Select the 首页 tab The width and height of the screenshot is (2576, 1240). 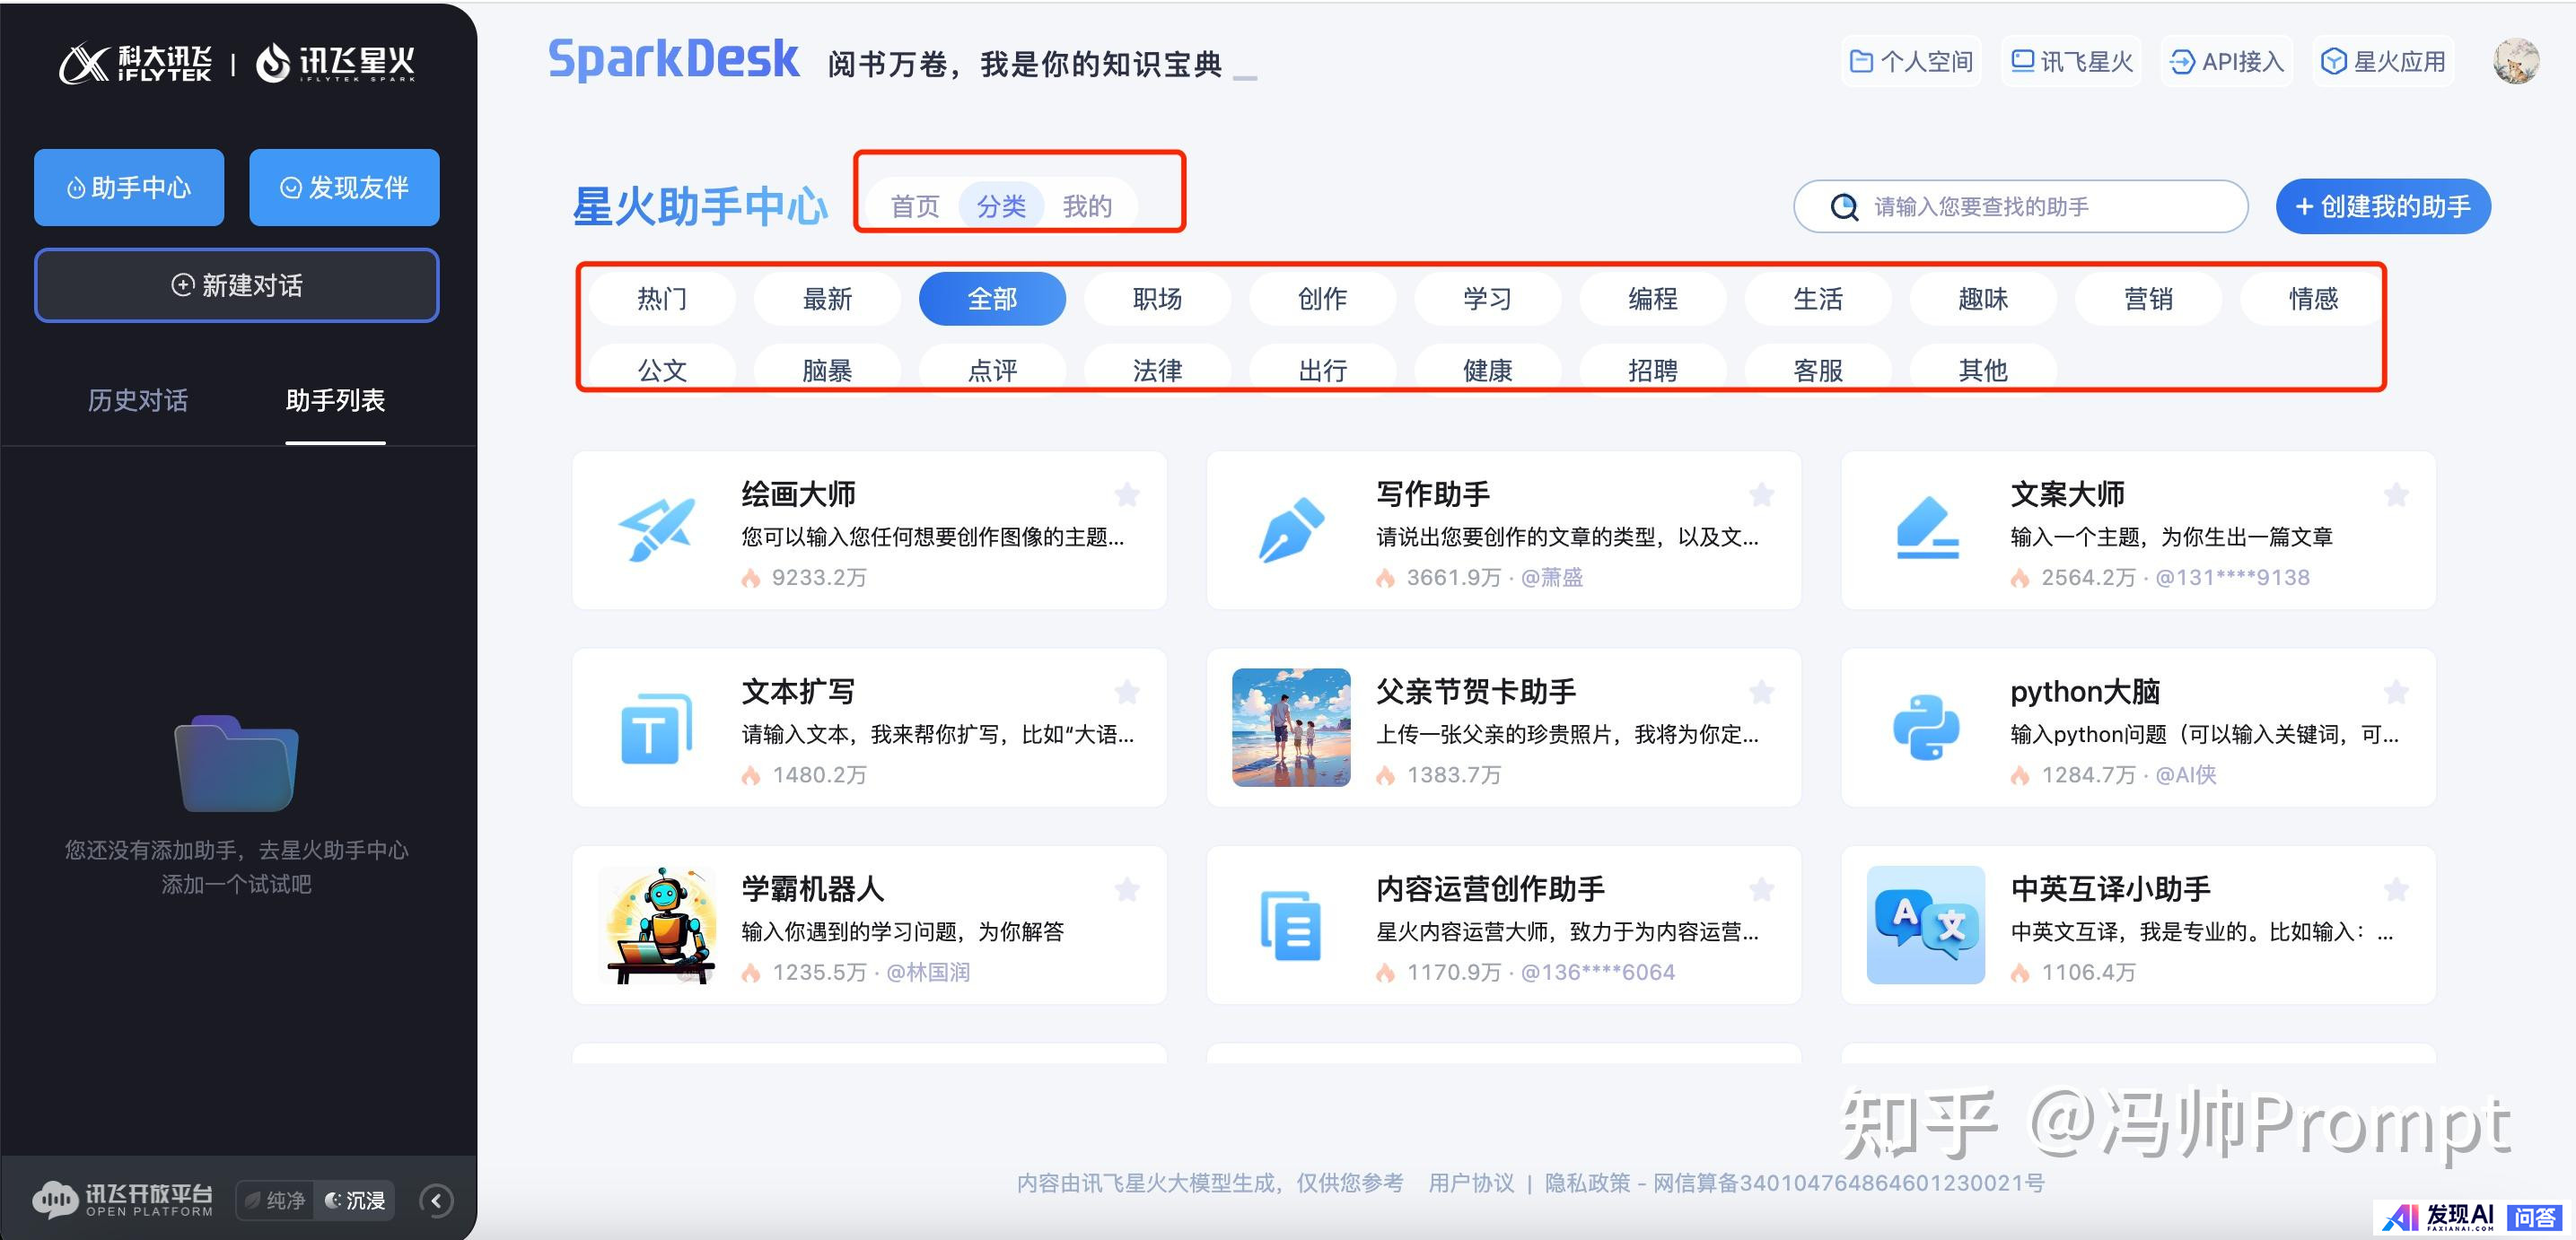point(915,206)
